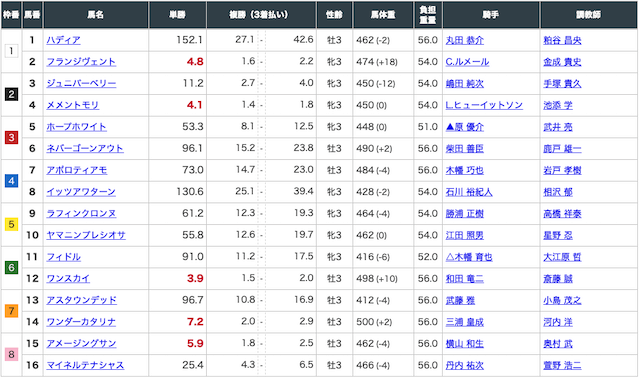640x378 pixels.
Task: Open trainer 星野 忍 page
Action: (x=558, y=235)
